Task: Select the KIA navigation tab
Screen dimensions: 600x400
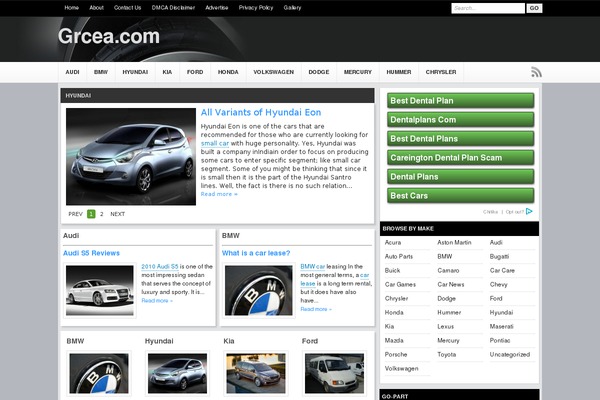Action: click(167, 72)
